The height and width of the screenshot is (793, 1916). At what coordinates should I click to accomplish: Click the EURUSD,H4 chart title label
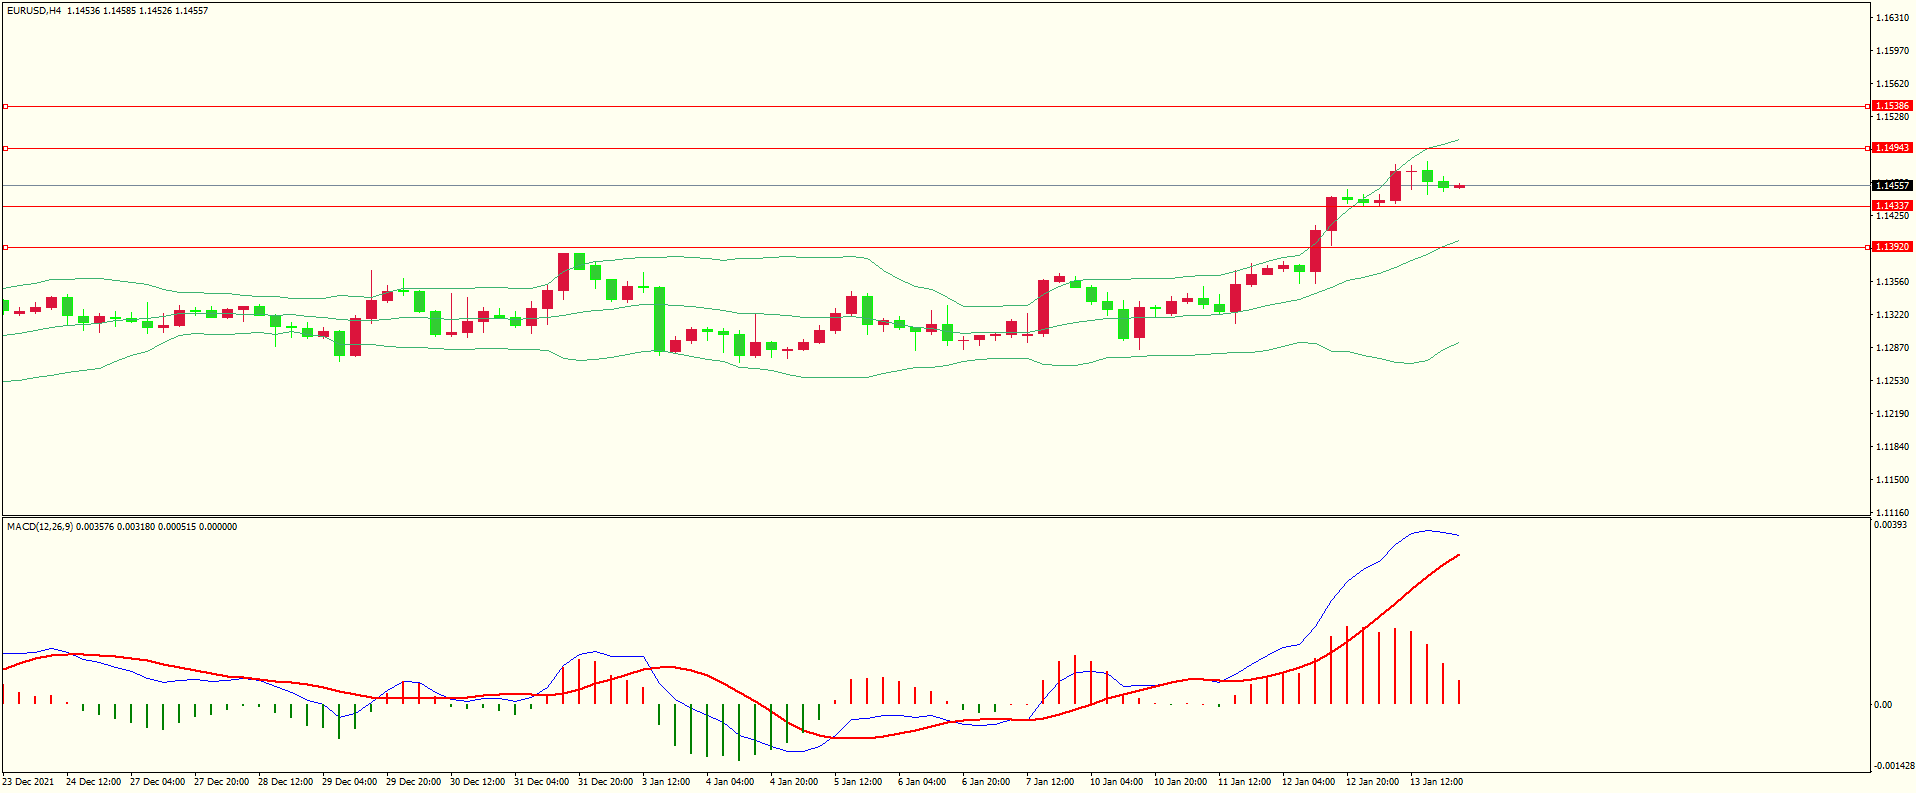click(x=34, y=11)
